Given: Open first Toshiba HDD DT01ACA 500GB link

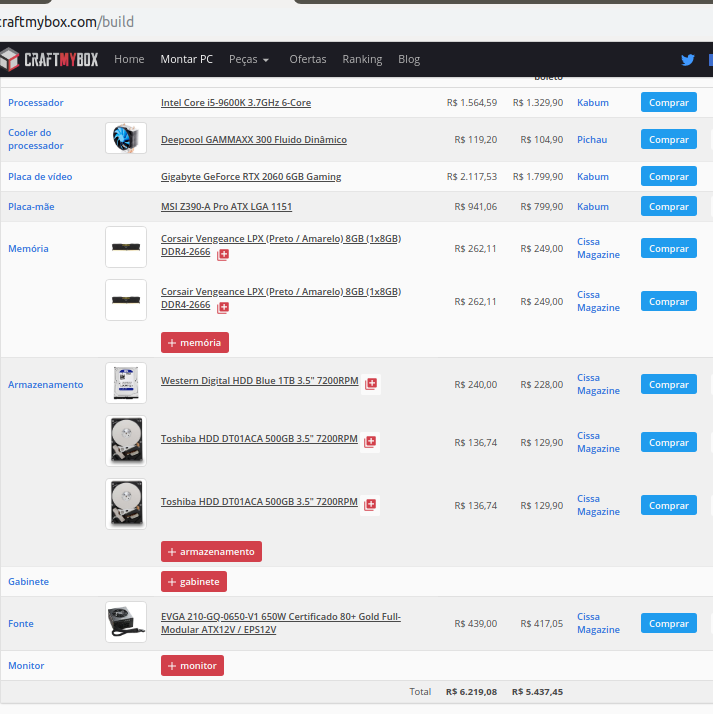Looking at the screenshot, I should pos(259,439).
